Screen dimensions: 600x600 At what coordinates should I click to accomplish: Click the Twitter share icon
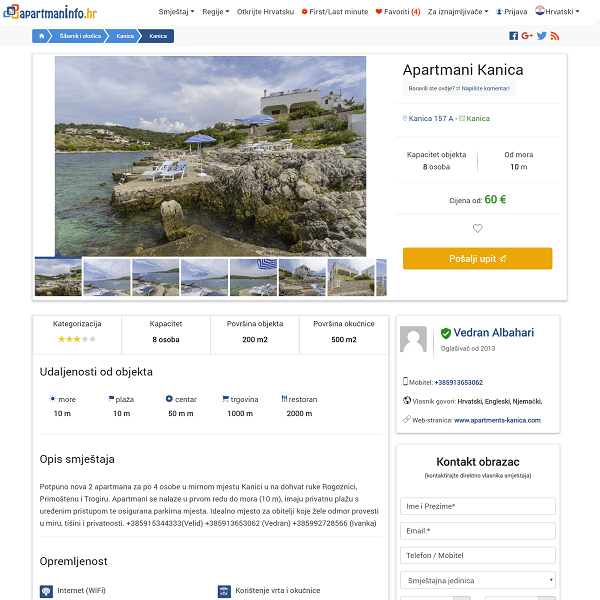[542, 36]
